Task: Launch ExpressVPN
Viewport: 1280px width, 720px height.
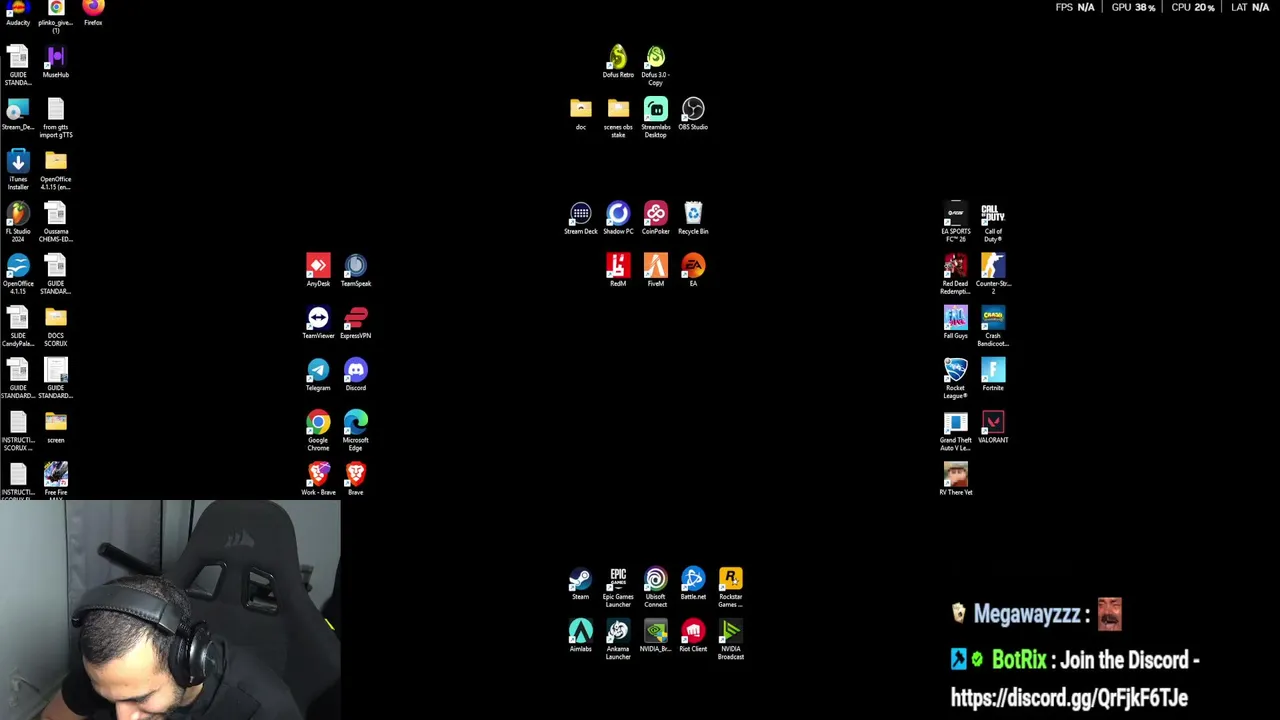Action: pyautogui.click(x=356, y=322)
